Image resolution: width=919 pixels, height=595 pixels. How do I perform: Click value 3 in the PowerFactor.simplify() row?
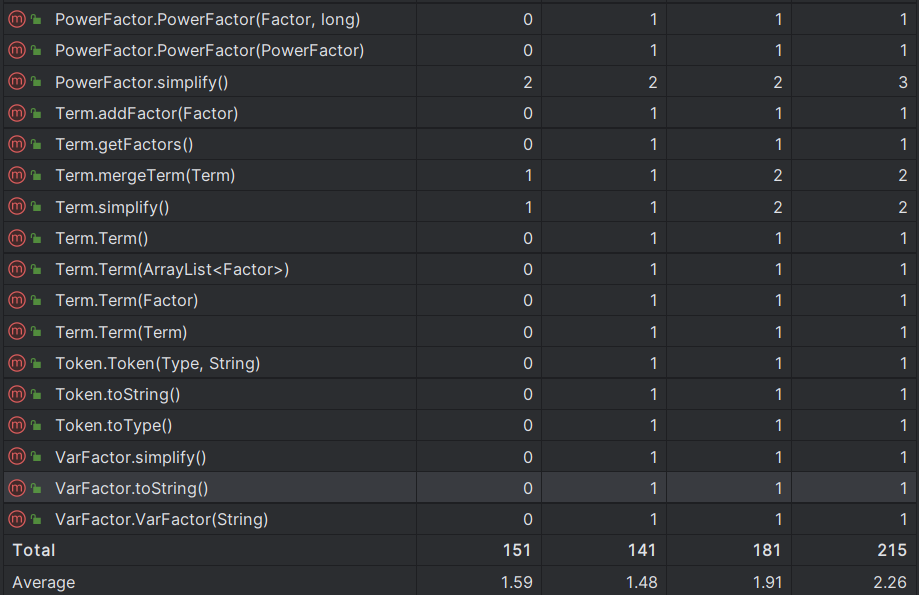903,82
